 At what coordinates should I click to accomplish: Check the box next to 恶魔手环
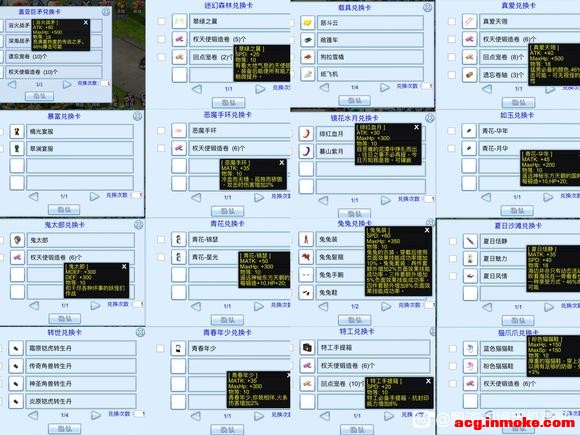pyautogui.click(x=161, y=131)
